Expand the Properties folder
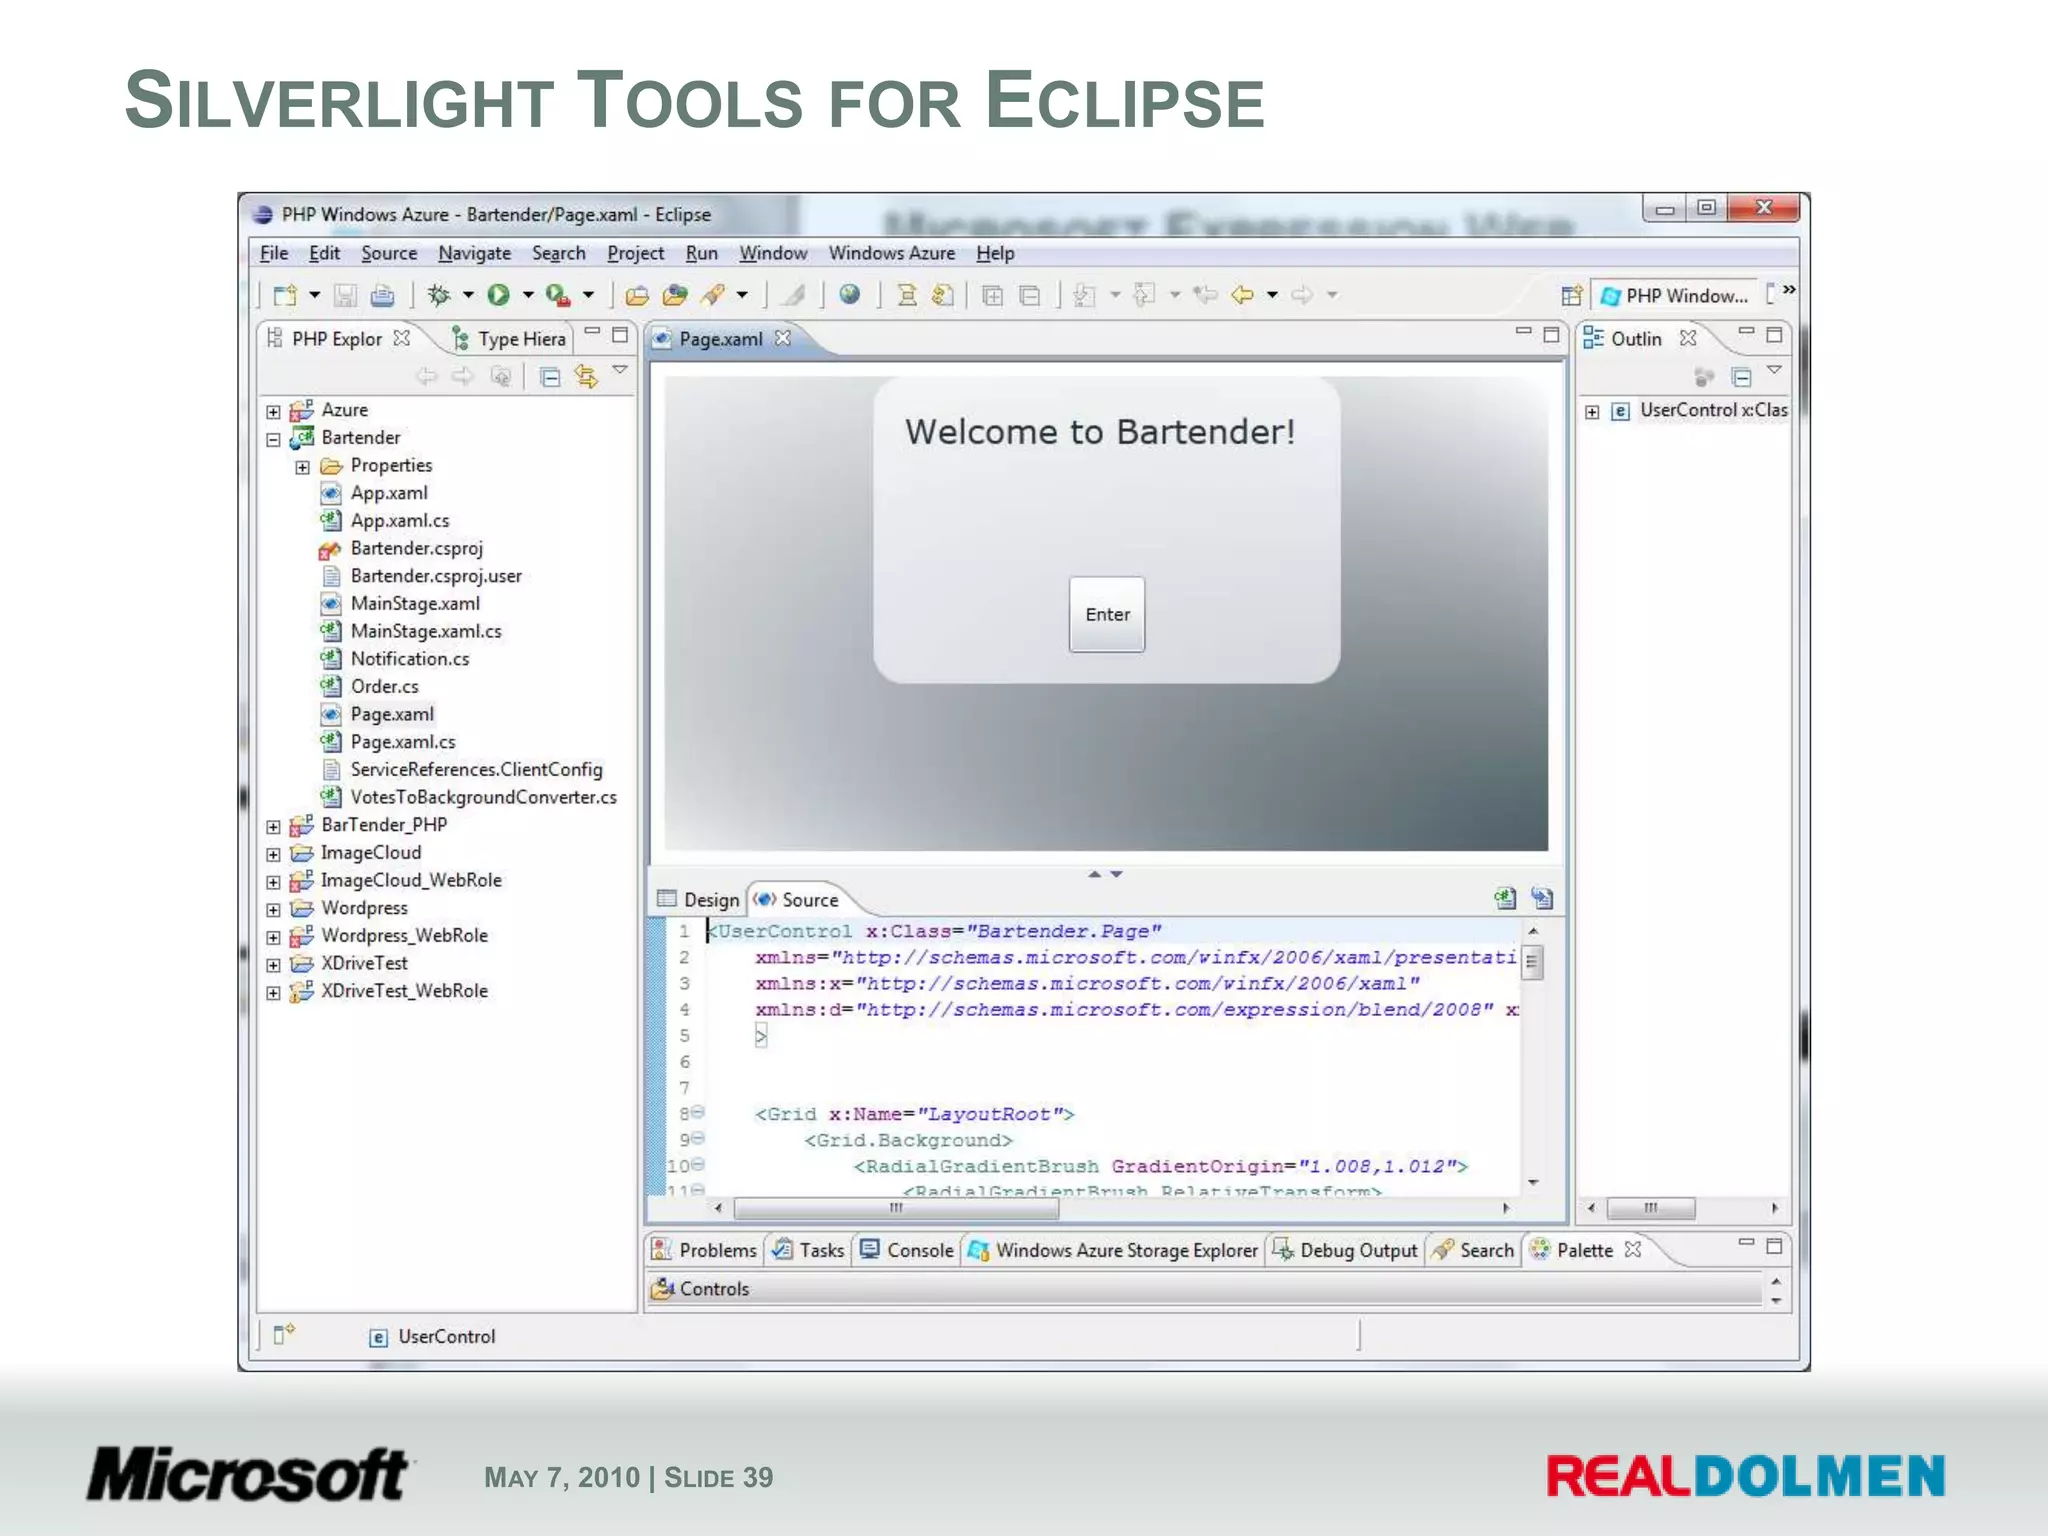 (x=302, y=467)
